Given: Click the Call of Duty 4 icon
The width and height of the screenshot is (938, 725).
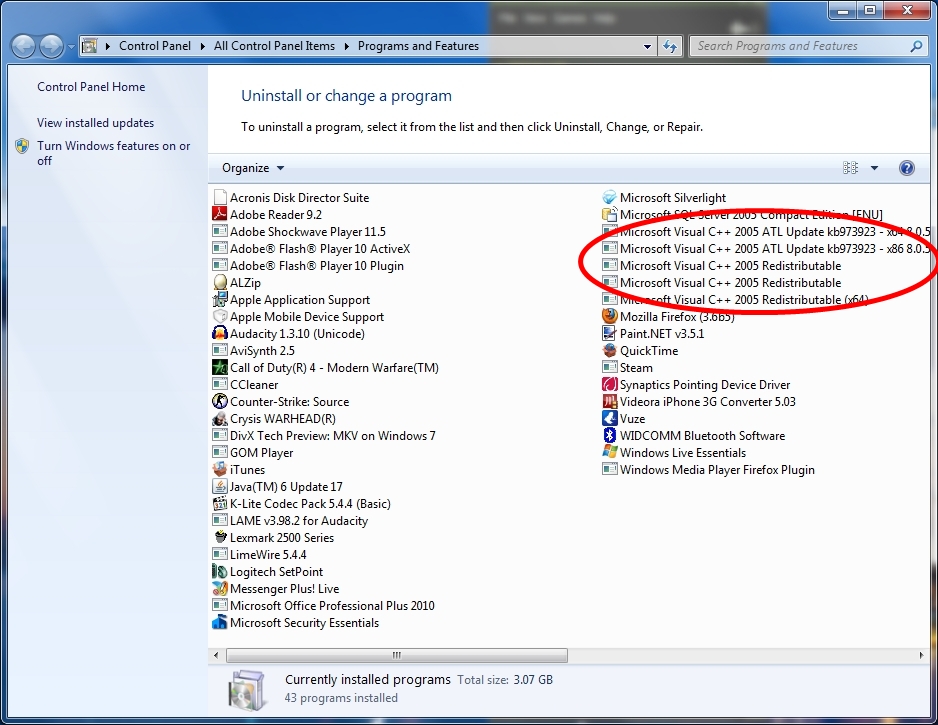Looking at the screenshot, I should 220,367.
